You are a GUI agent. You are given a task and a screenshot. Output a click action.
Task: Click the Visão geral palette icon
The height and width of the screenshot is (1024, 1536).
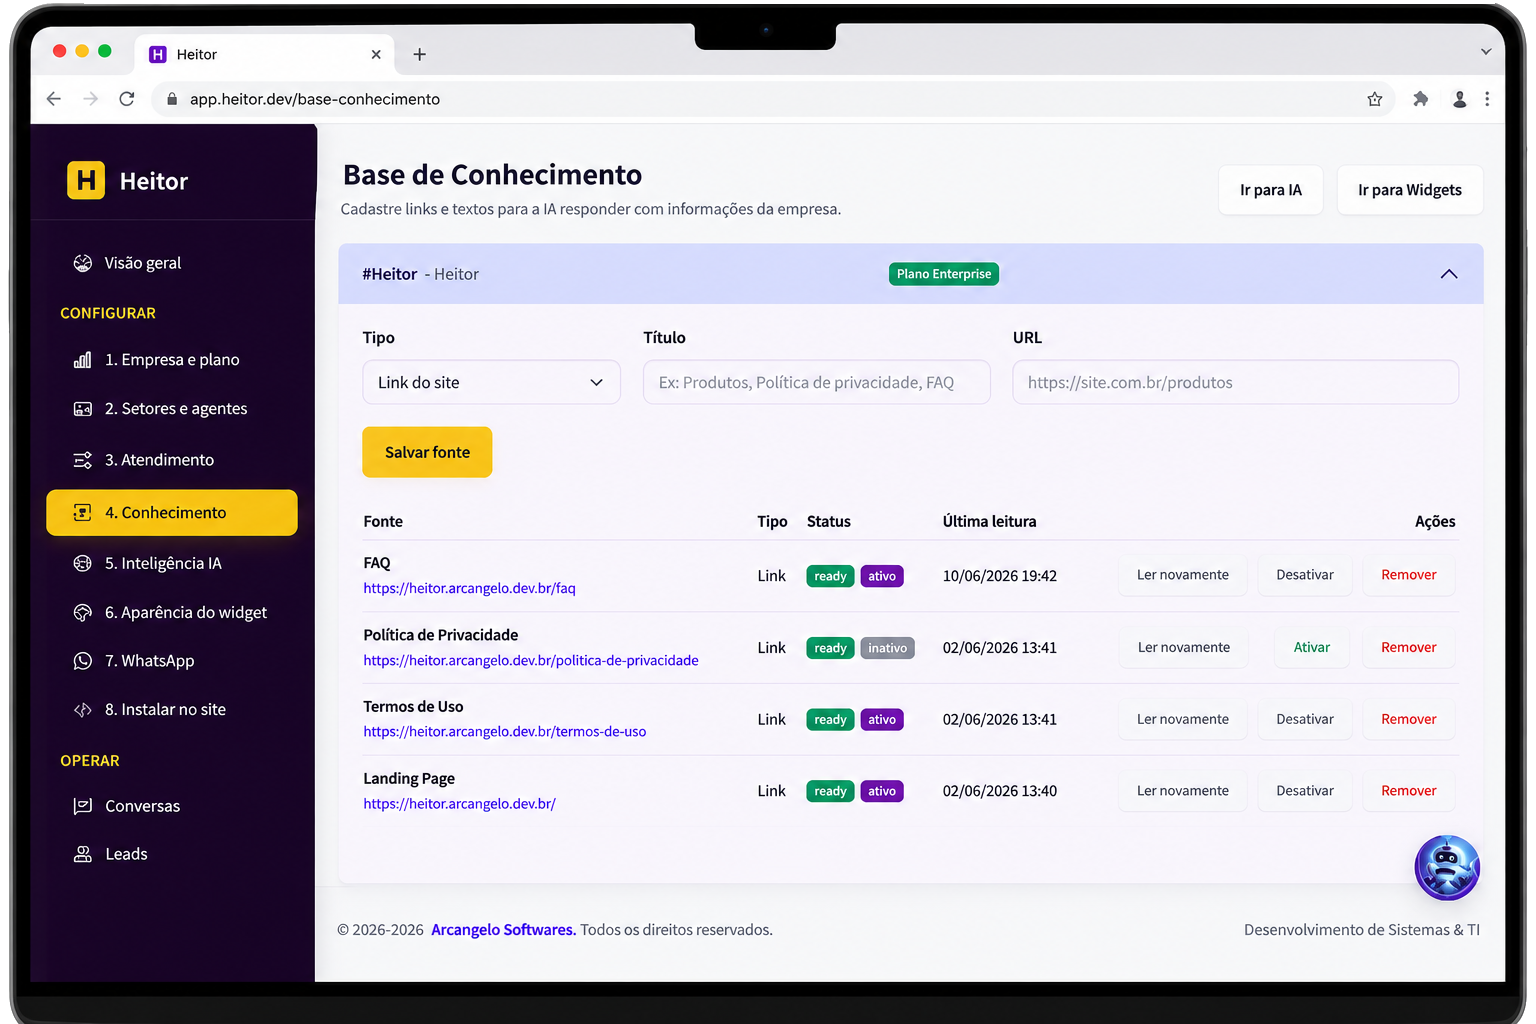pos(83,263)
